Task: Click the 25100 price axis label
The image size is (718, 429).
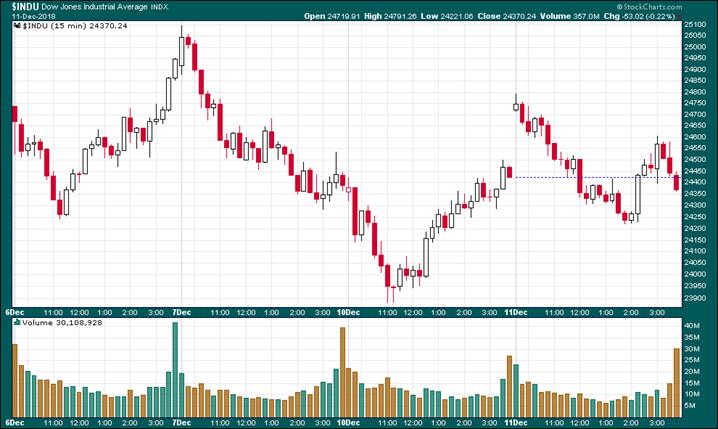Action: [x=695, y=24]
